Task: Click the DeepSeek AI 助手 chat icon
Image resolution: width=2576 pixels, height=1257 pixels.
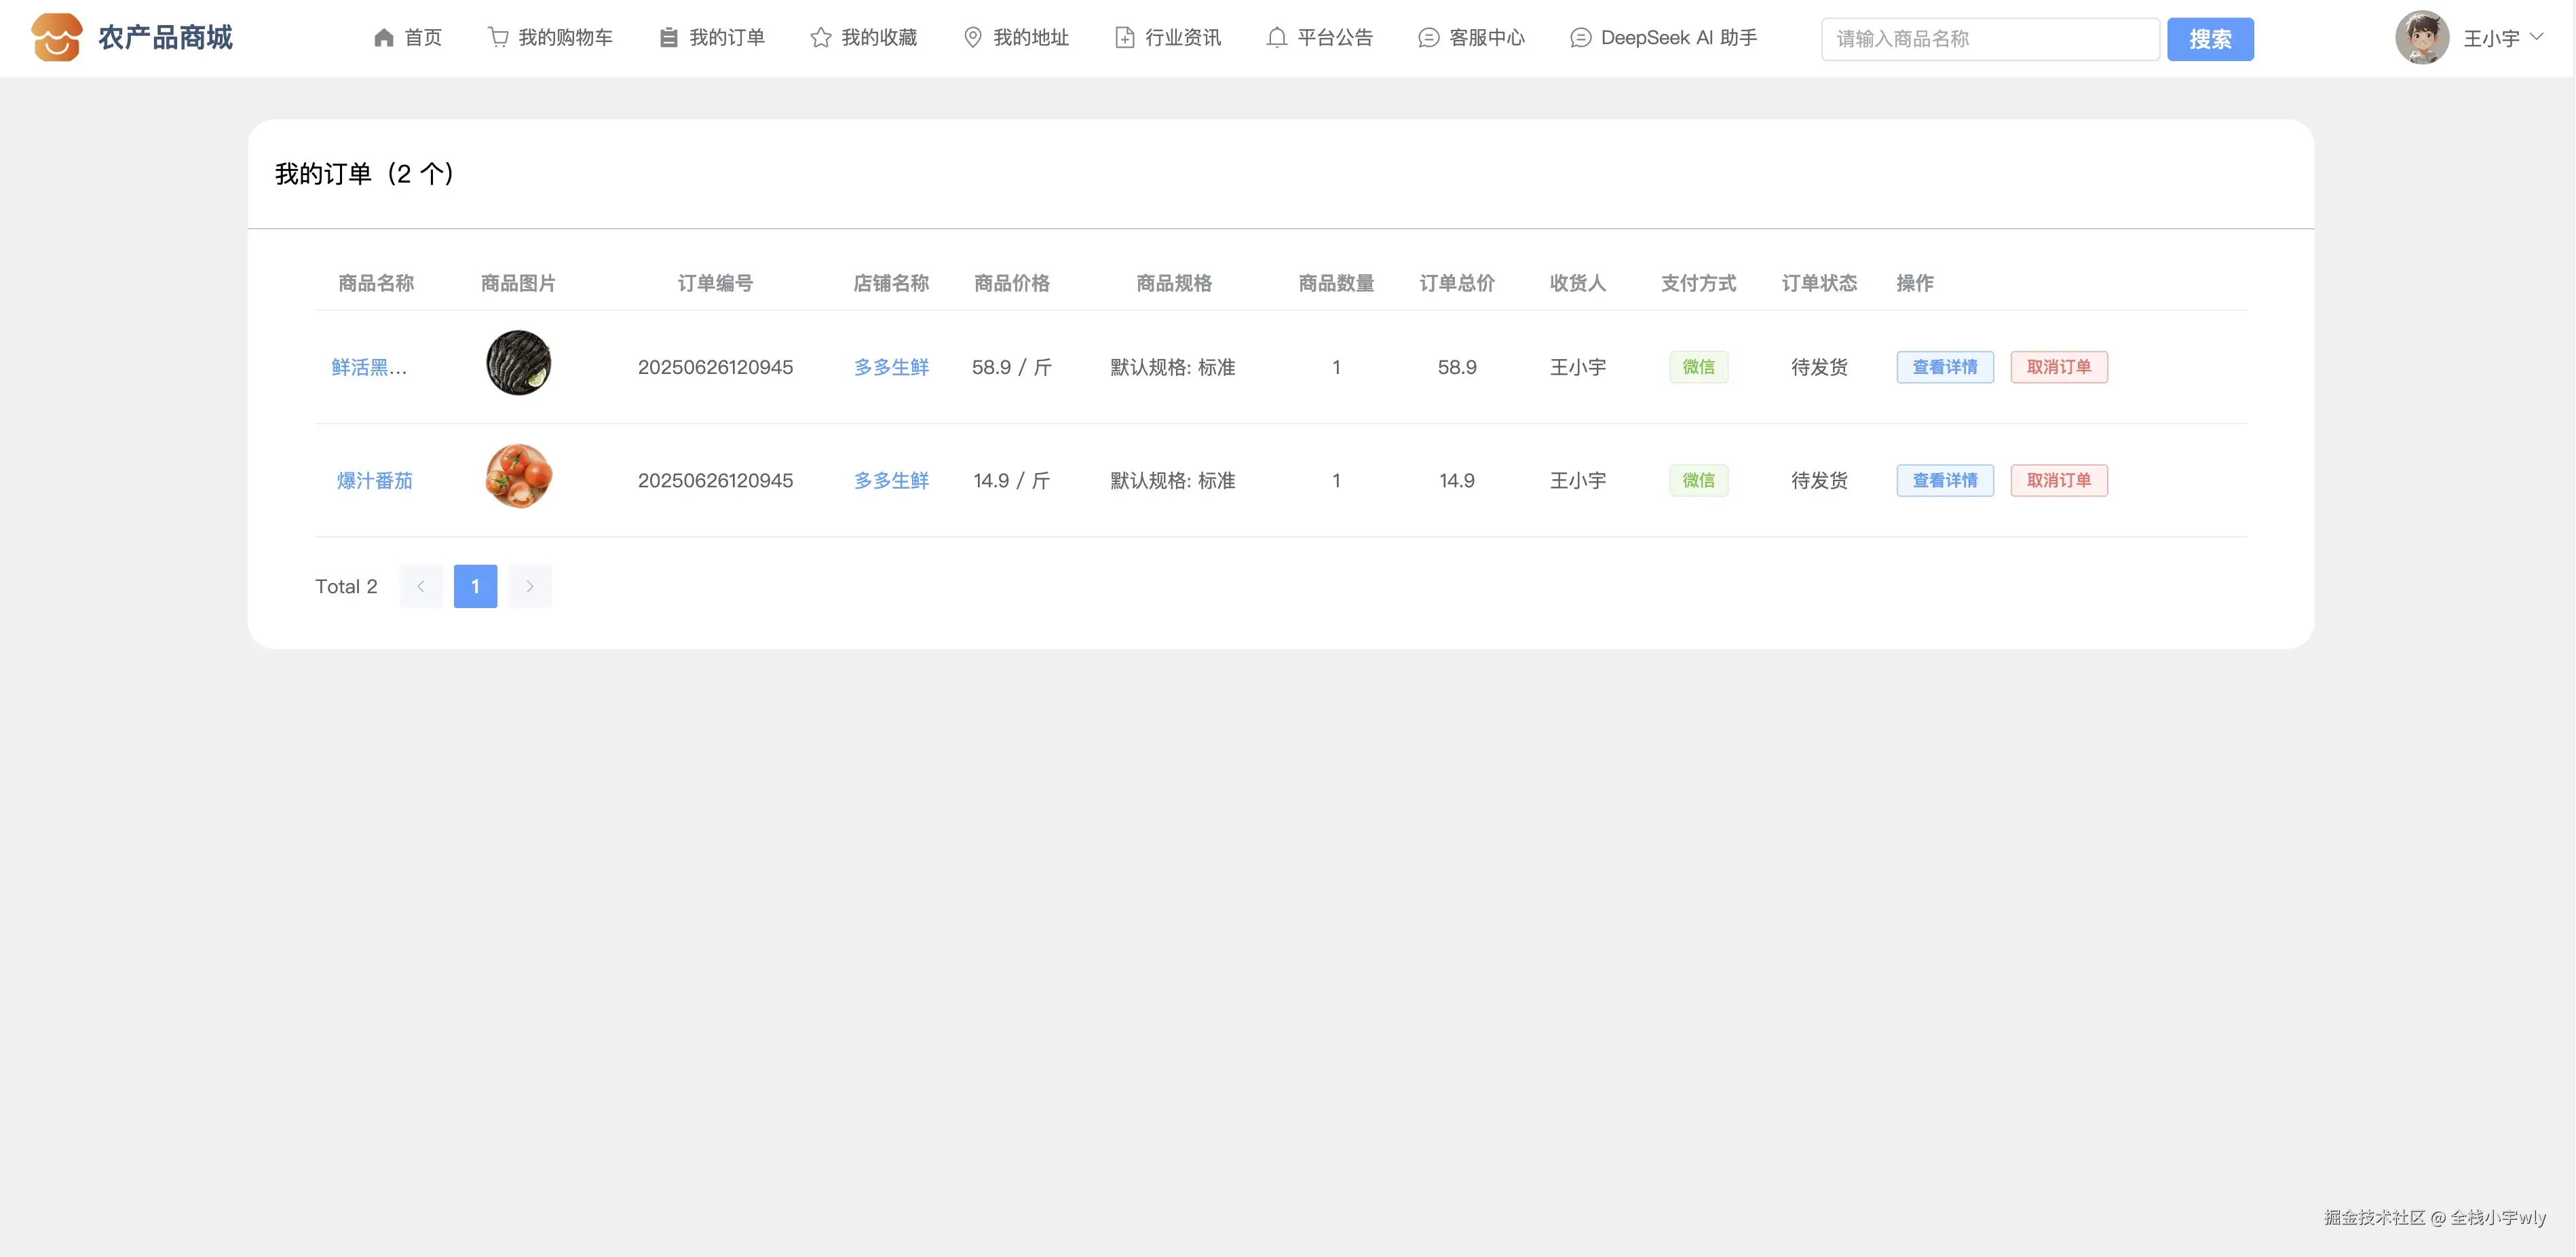Action: (x=1581, y=38)
